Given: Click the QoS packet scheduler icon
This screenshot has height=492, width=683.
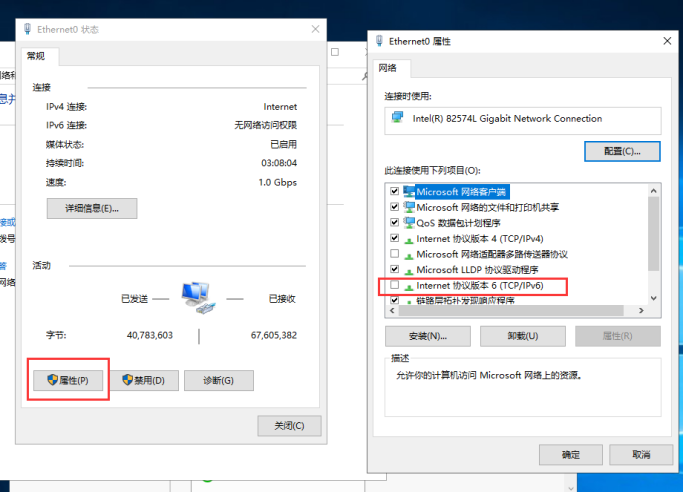Looking at the screenshot, I should click(409, 223).
